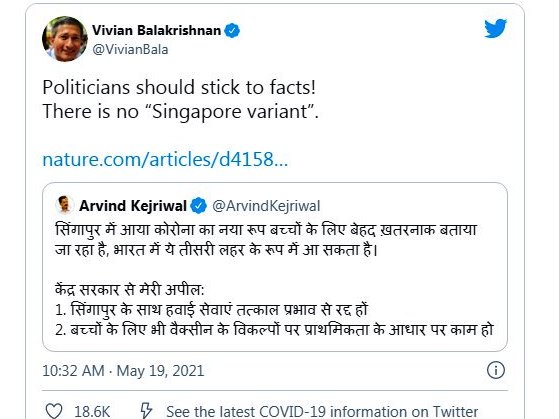Click the 18.6K likes count
This screenshot has width=559, height=419.
click(92, 412)
